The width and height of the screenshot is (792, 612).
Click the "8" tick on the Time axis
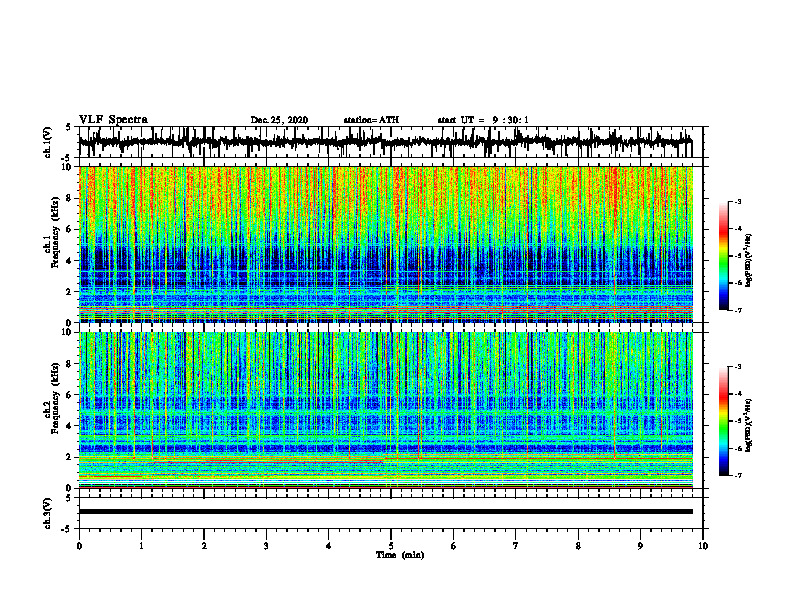tap(578, 546)
